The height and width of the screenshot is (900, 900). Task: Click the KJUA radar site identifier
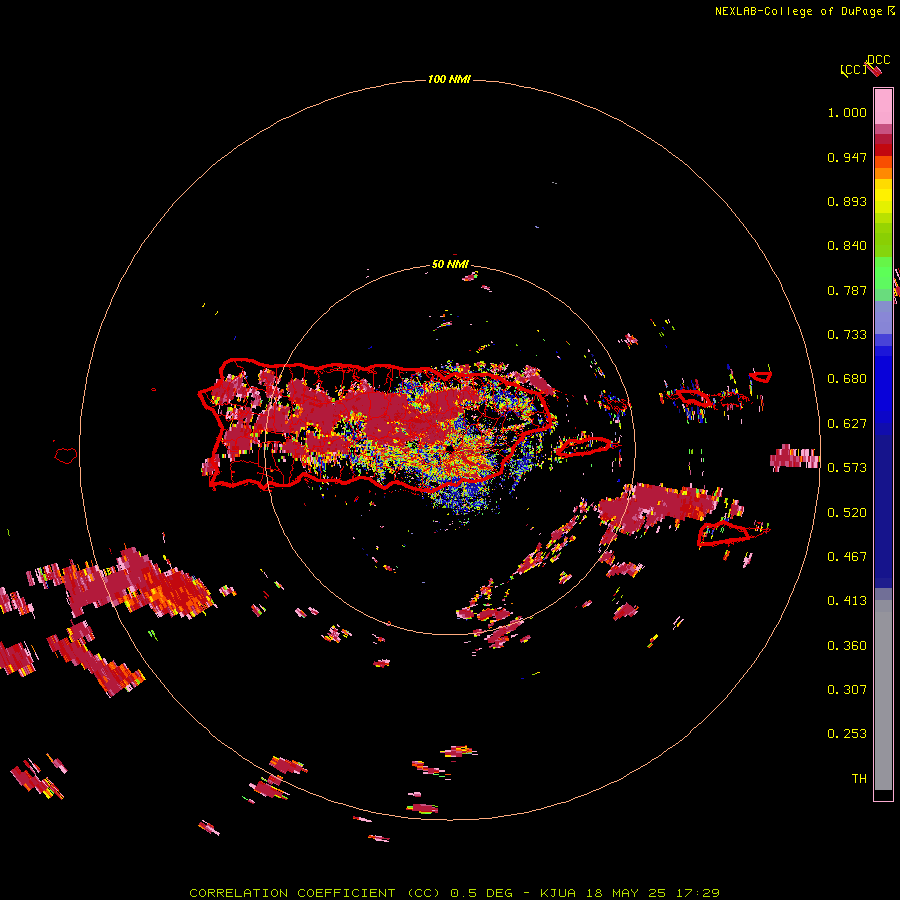click(558, 893)
